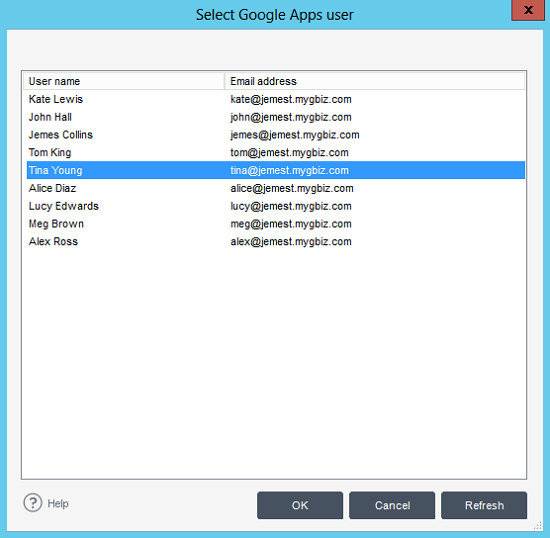Select user Lucy Edwards
Viewport: 550px width, 538px height.
click(63, 206)
